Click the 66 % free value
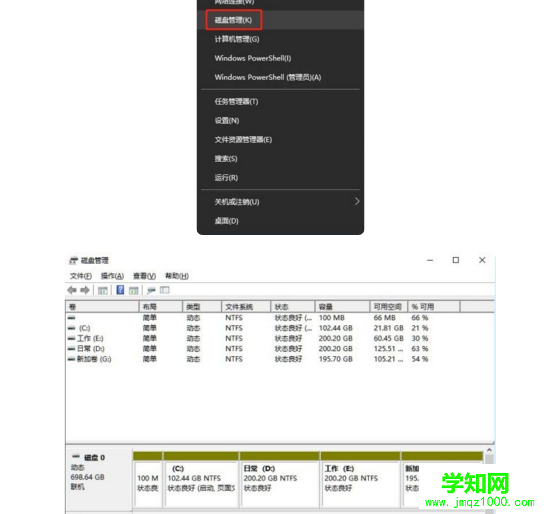 [x=420, y=318]
